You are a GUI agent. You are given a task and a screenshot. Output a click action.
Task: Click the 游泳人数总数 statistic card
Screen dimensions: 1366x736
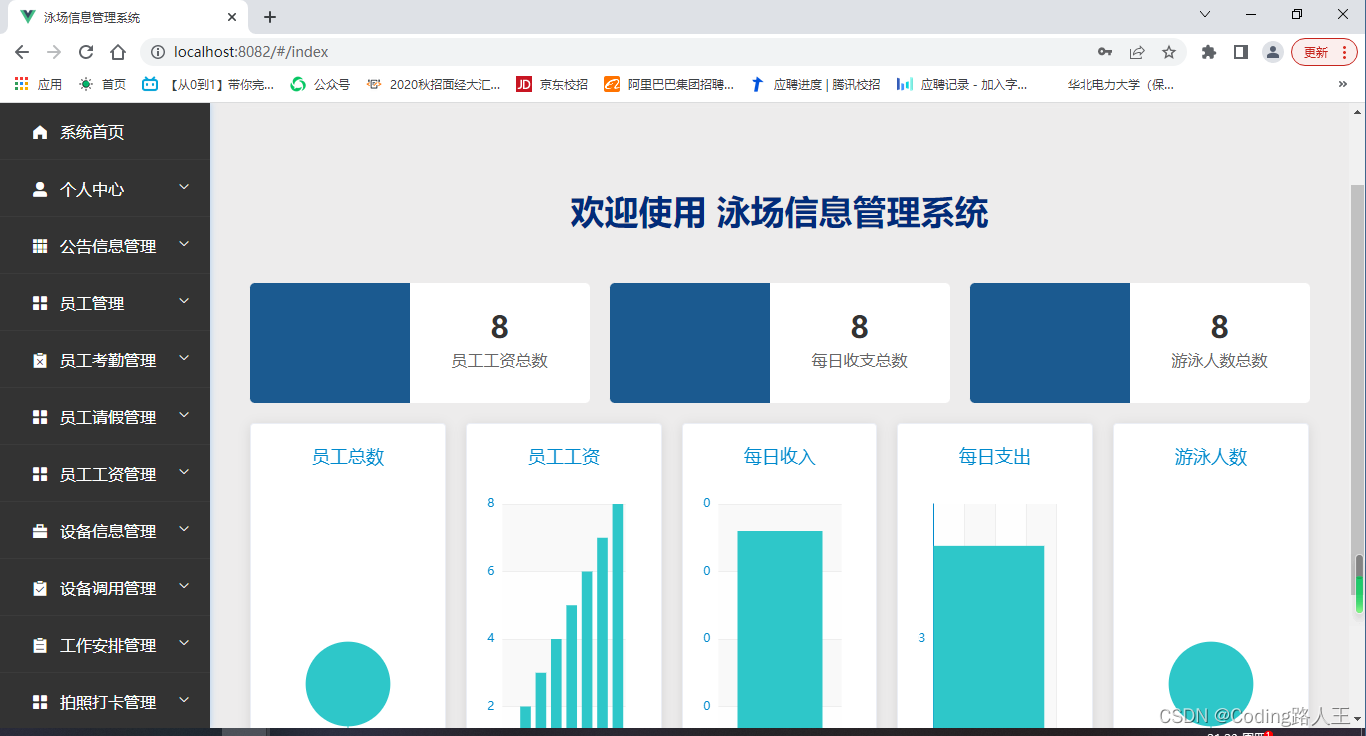tap(1140, 343)
